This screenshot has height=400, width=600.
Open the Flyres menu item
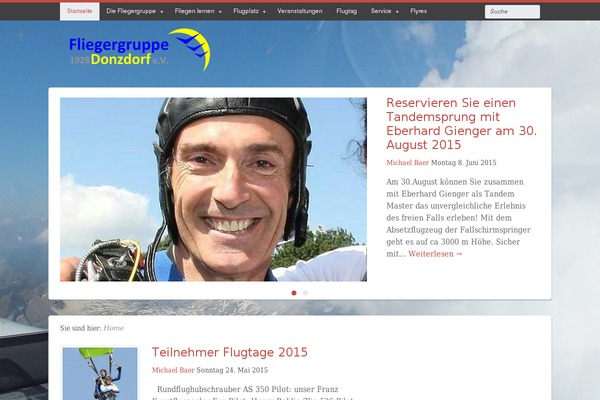419,11
